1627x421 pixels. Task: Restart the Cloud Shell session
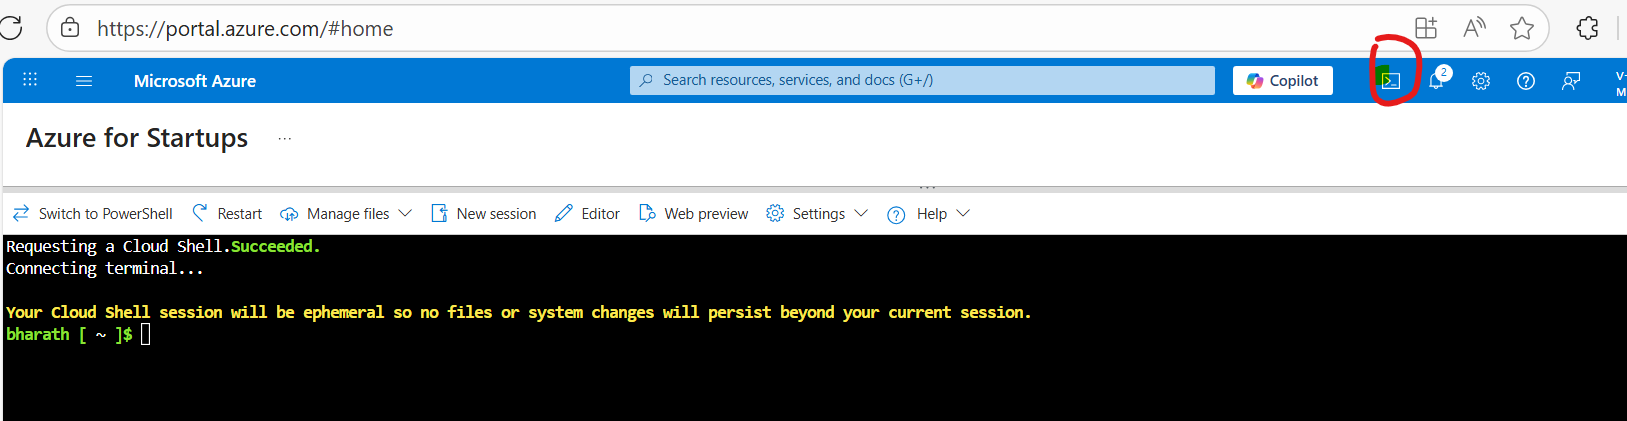click(227, 214)
